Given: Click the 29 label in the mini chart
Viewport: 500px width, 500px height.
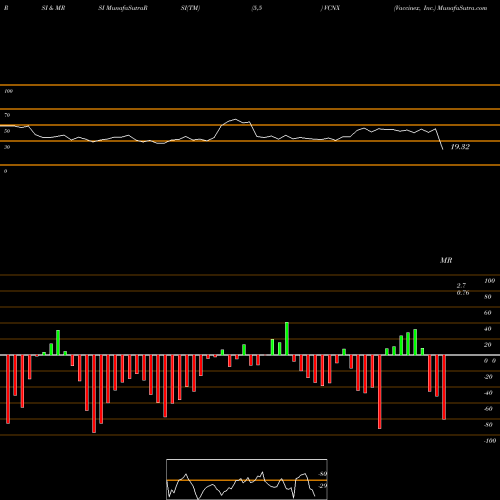Looking at the screenshot, I should (322, 486).
